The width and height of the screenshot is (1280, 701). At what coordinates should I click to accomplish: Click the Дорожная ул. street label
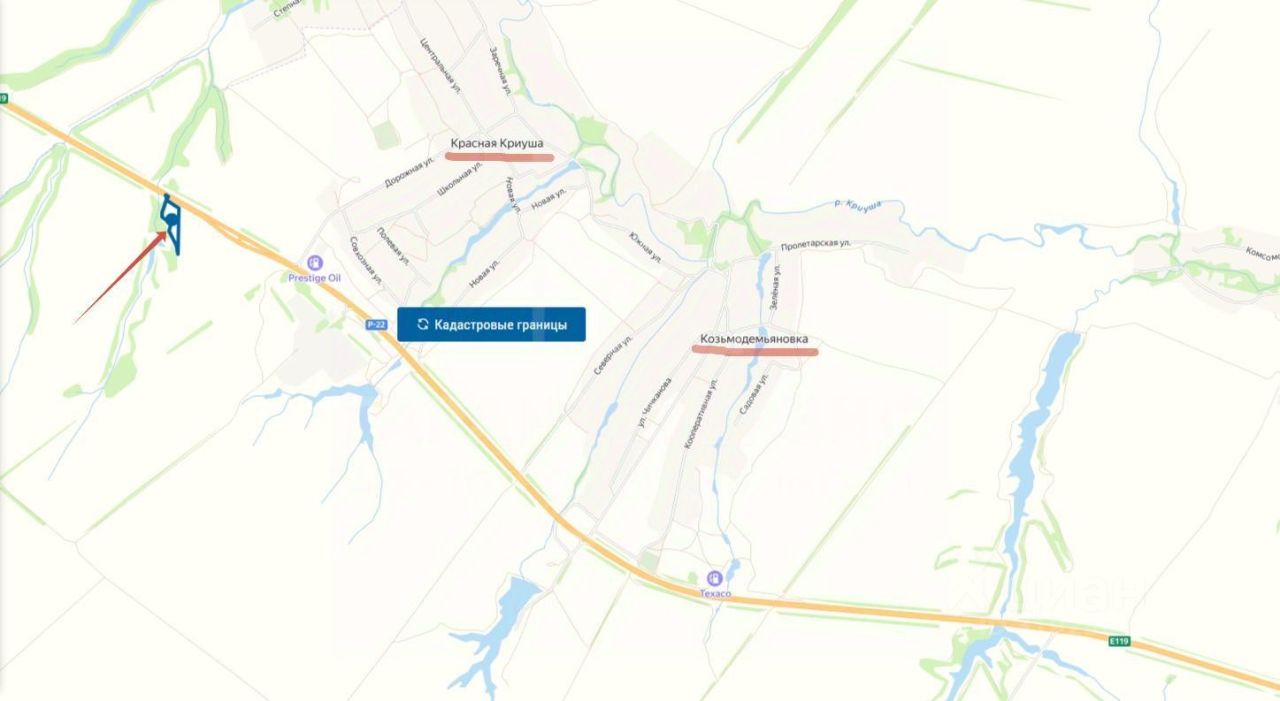[409, 173]
